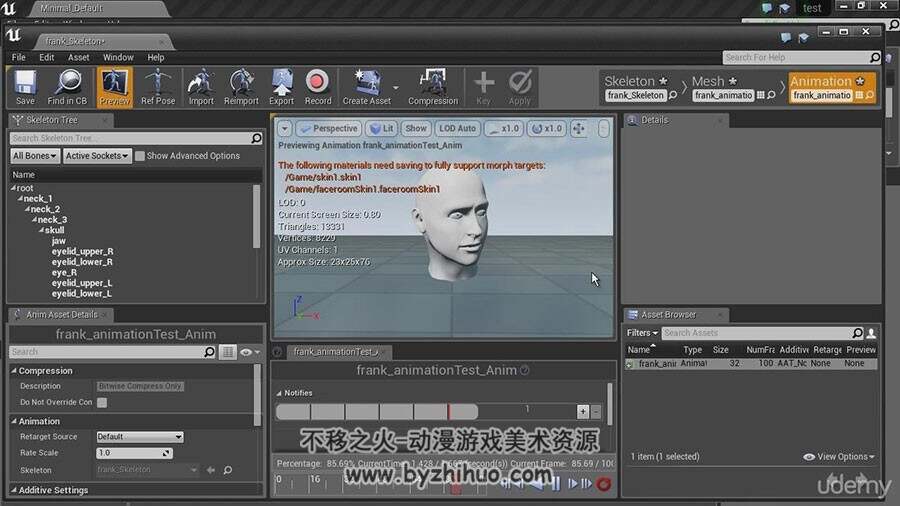Click the user icon in Asset Browser
Screen dimensions: 900x506
click(x=871, y=333)
